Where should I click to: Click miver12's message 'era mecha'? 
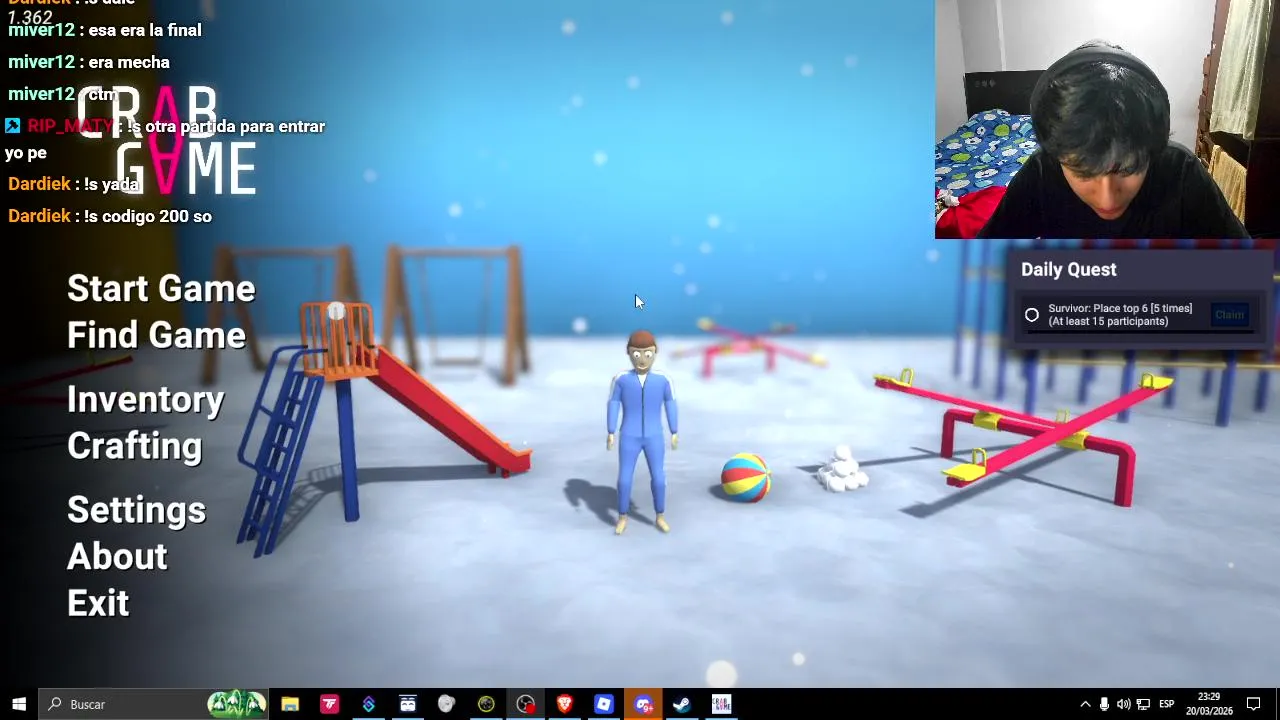129,62
